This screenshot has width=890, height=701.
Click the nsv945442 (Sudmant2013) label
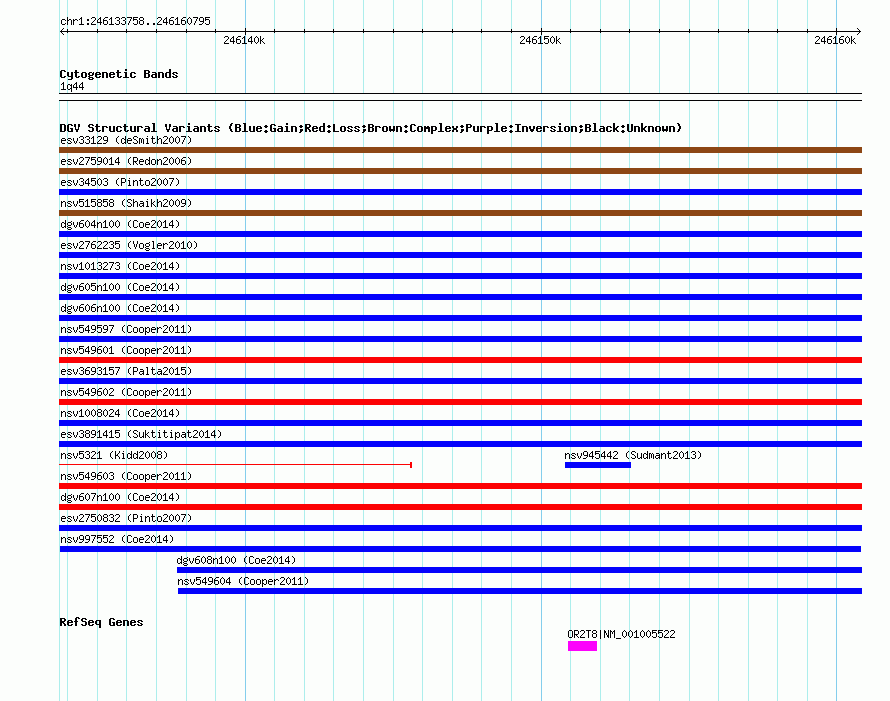coord(633,455)
